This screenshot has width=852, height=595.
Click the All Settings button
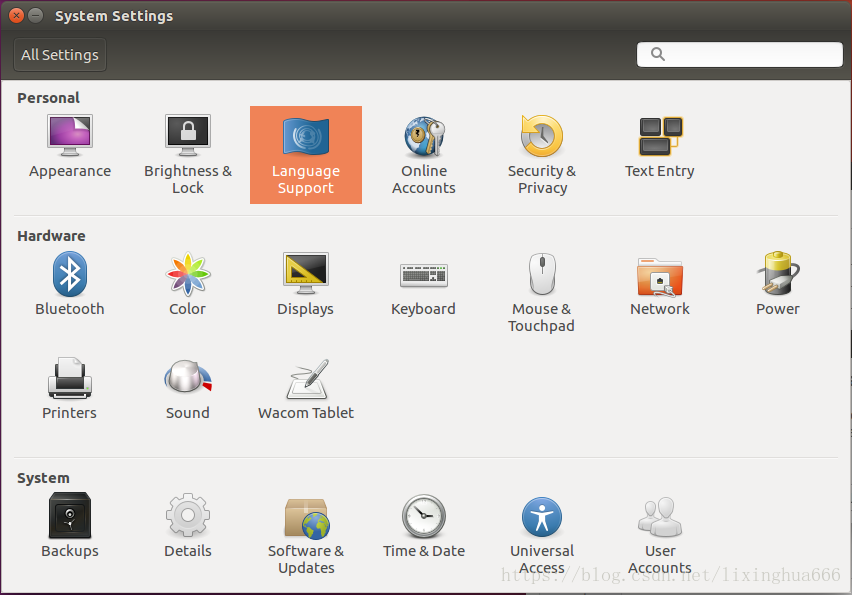(x=60, y=54)
